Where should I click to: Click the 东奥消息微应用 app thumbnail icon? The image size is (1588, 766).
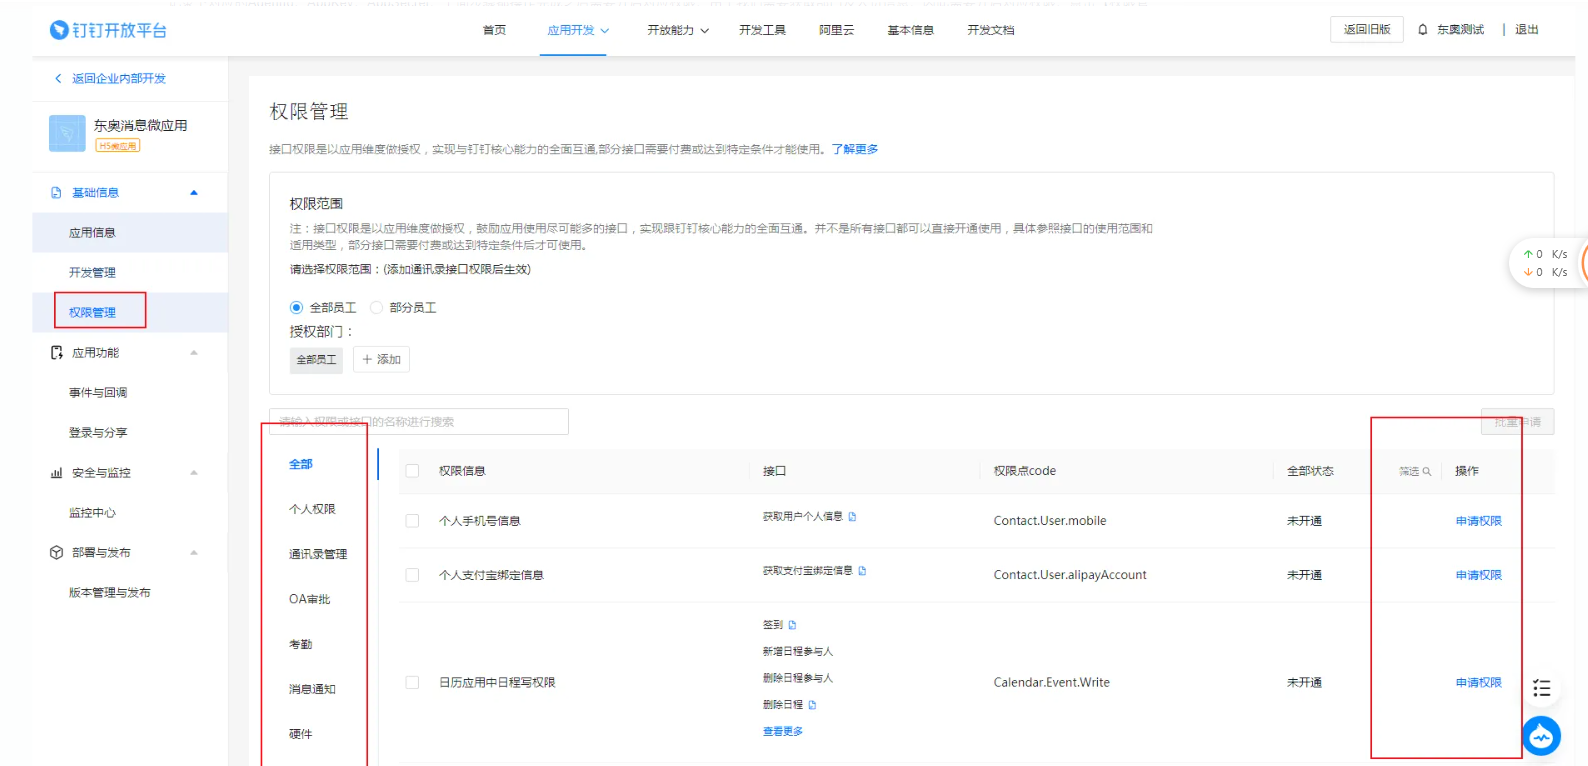coord(67,133)
